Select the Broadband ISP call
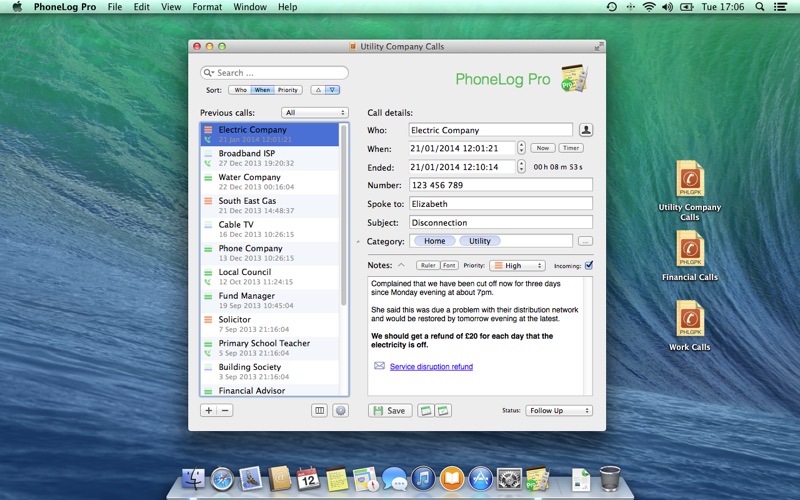This screenshot has height=500, width=800. point(270,158)
